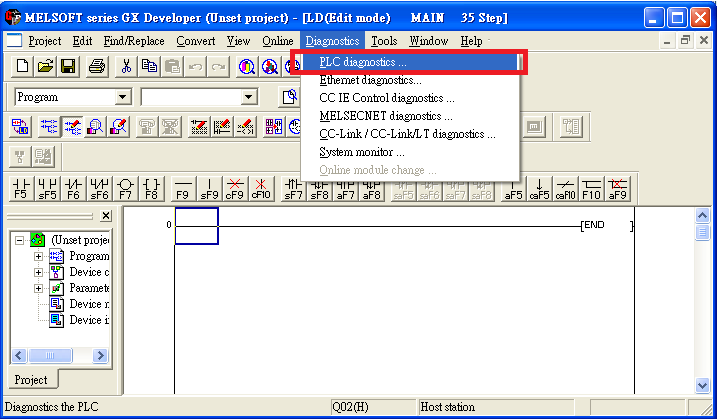Screen dimensions: 717x419
Task: Click the ladder/list switch LD icon
Action: (x=21, y=126)
